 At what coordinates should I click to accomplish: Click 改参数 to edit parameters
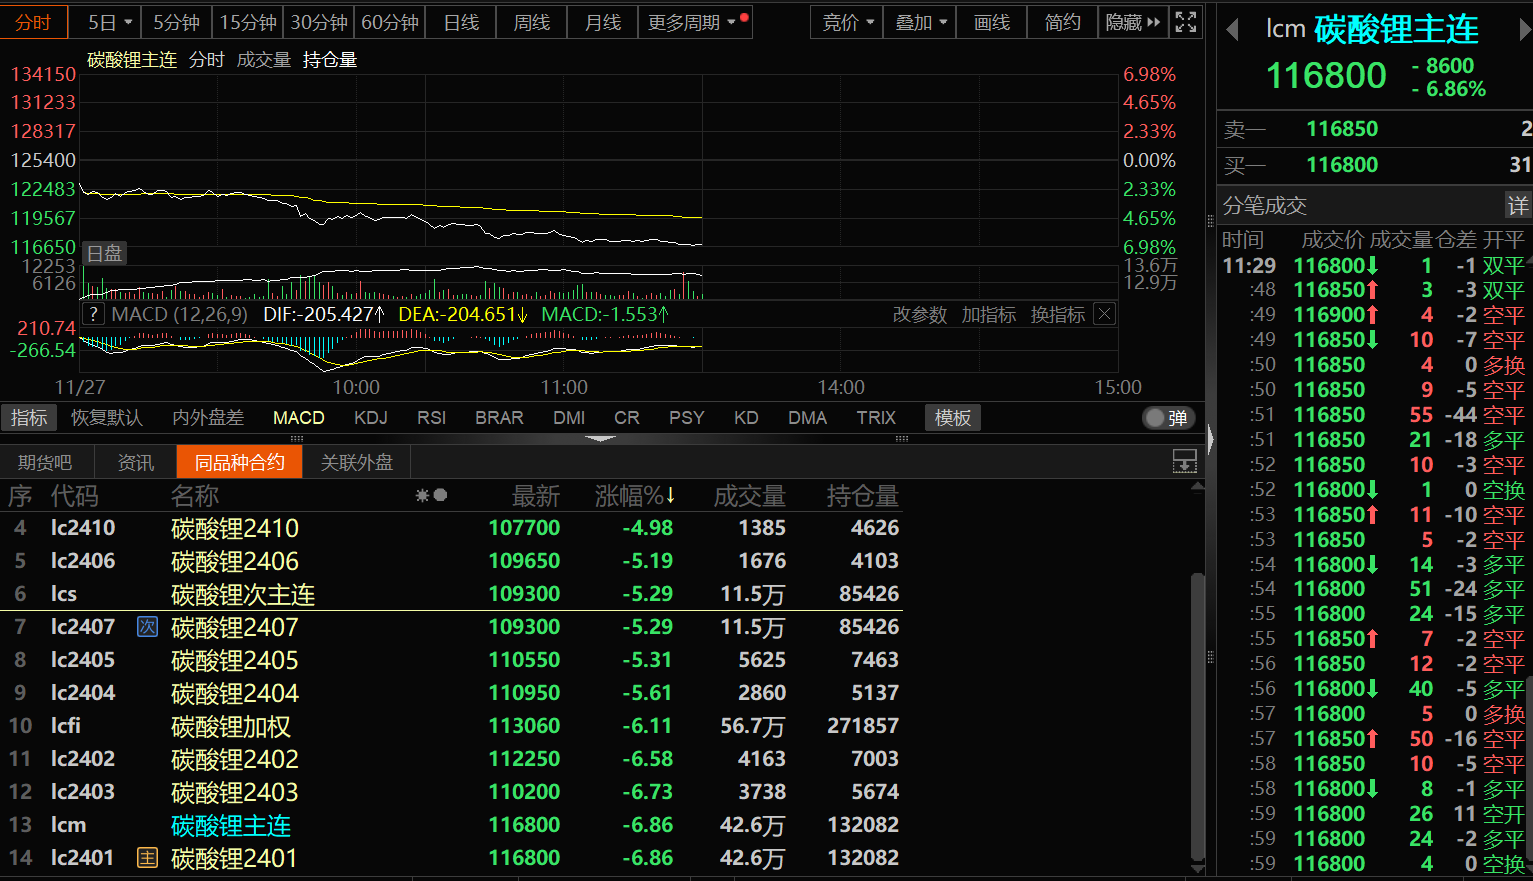pos(920,315)
